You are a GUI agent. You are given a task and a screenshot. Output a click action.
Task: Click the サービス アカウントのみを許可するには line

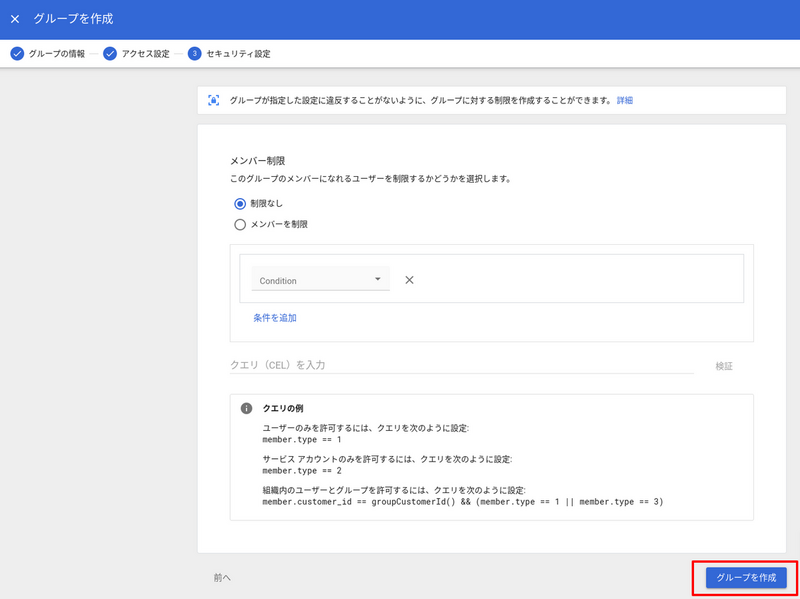[387, 460]
